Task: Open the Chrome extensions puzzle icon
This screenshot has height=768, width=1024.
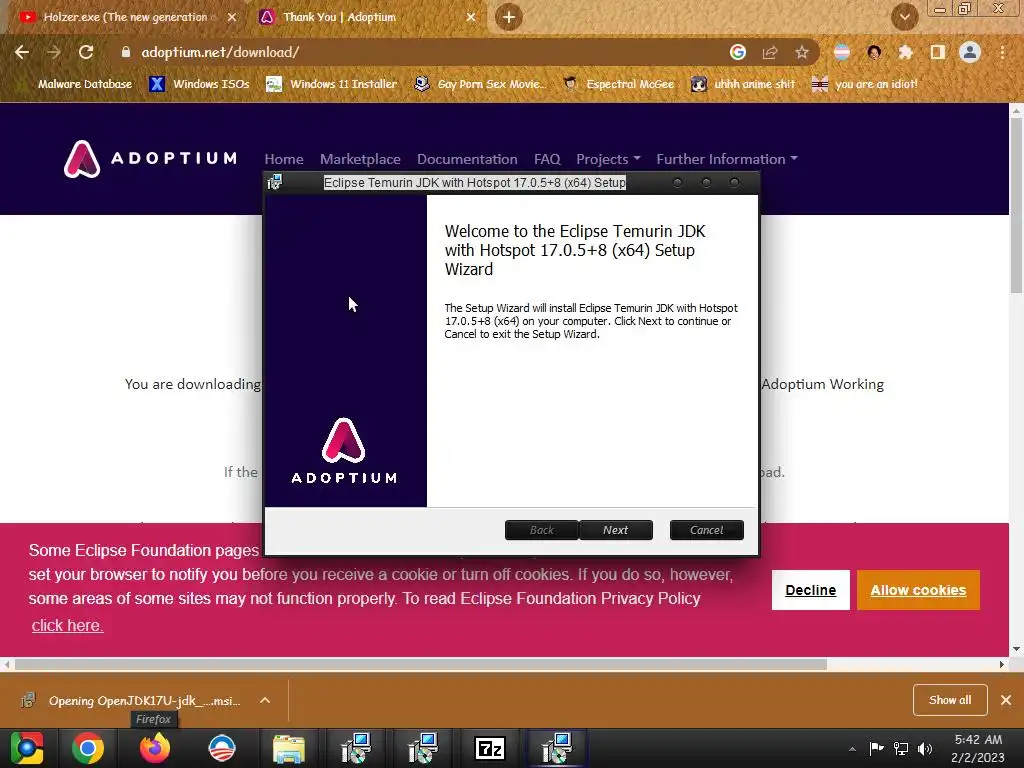Action: 906,52
